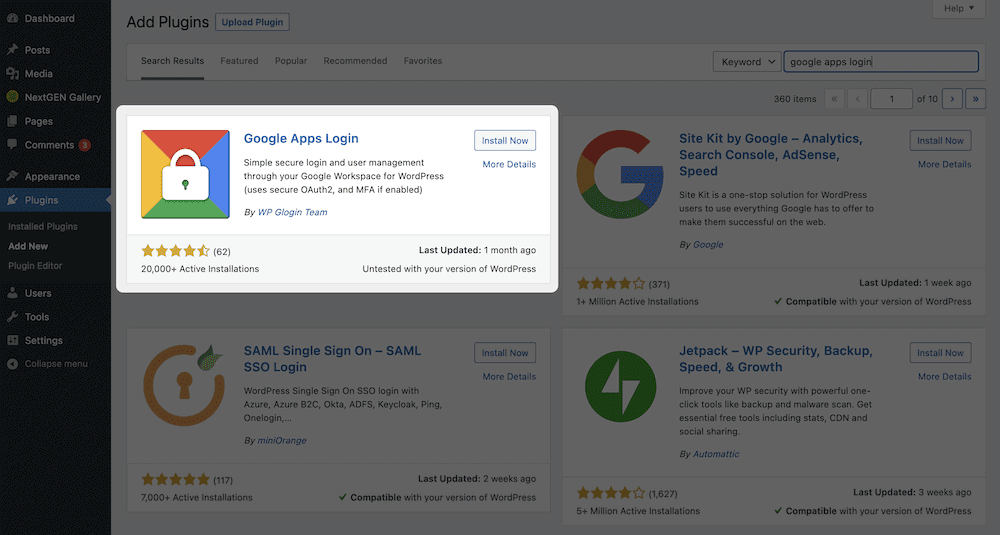Switch to Popular tab
The image size is (1000, 535).
(291, 61)
